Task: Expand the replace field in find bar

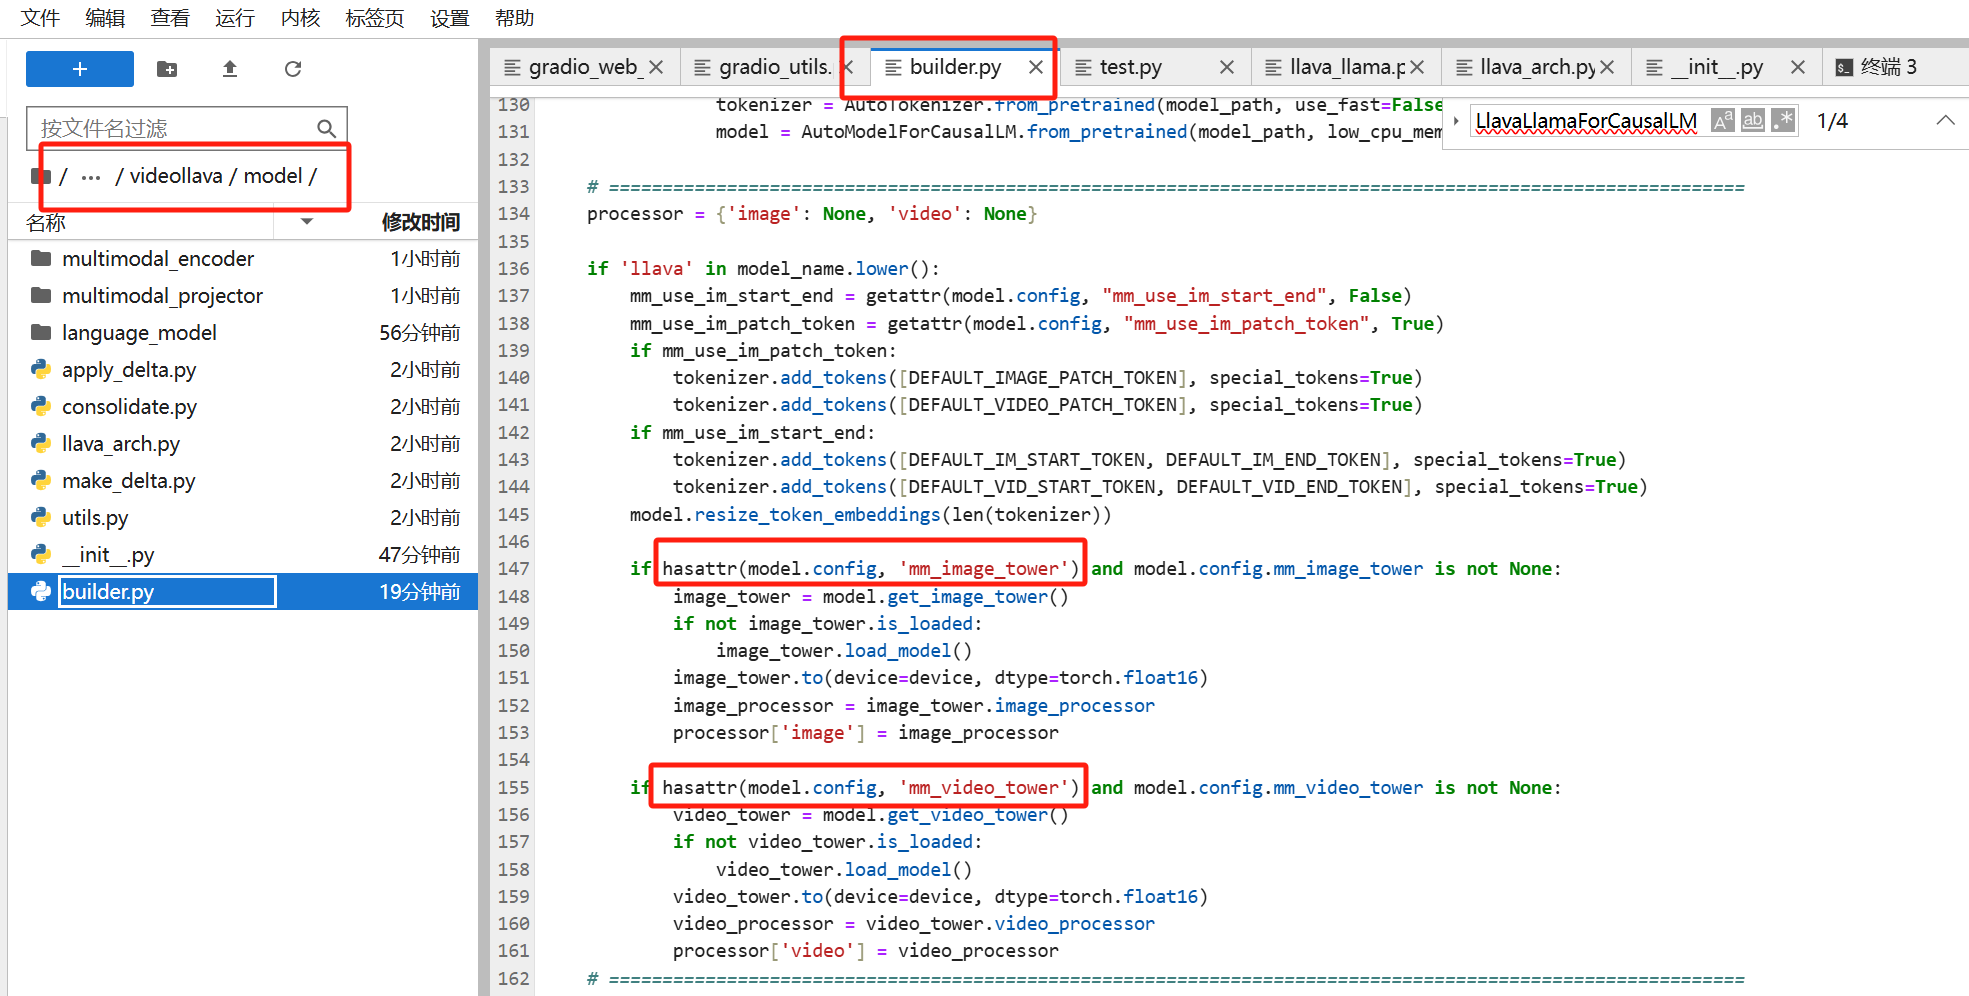Action: point(1456,121)
